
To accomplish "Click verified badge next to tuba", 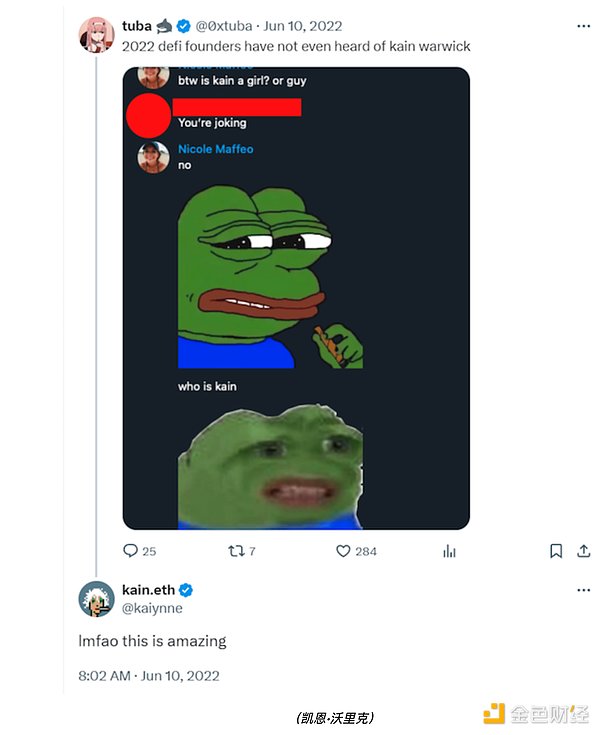I will [x=184, y=26].
